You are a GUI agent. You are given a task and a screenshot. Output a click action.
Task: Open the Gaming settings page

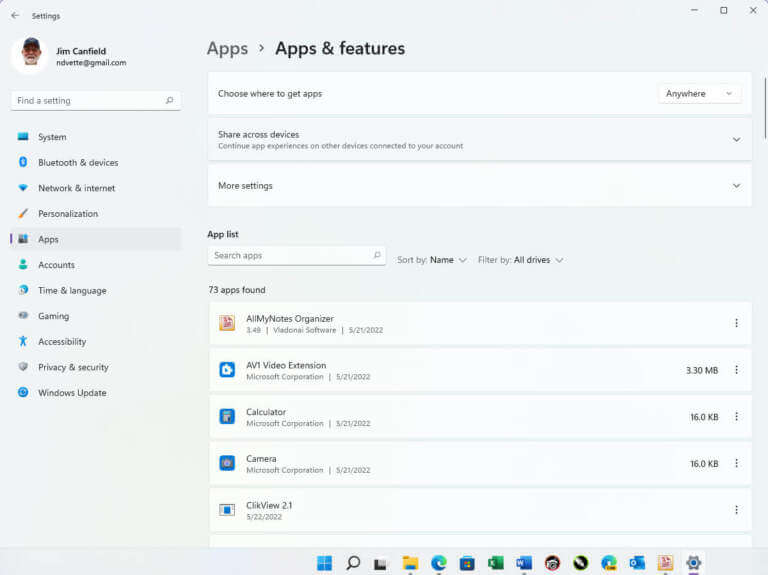click(x=96, y=316)
